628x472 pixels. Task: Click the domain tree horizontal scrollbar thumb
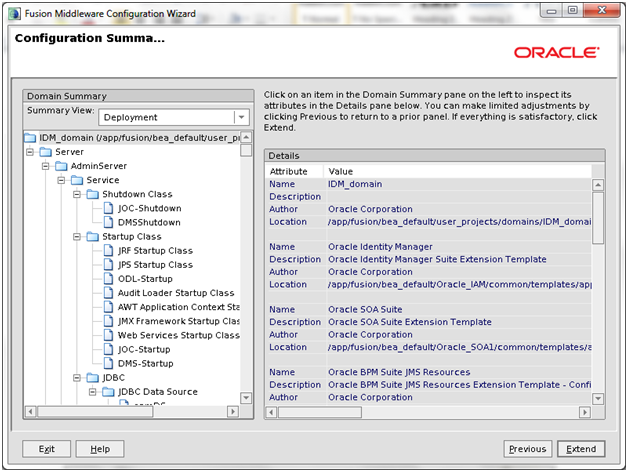pyautogui.click(x=95, y=411)
